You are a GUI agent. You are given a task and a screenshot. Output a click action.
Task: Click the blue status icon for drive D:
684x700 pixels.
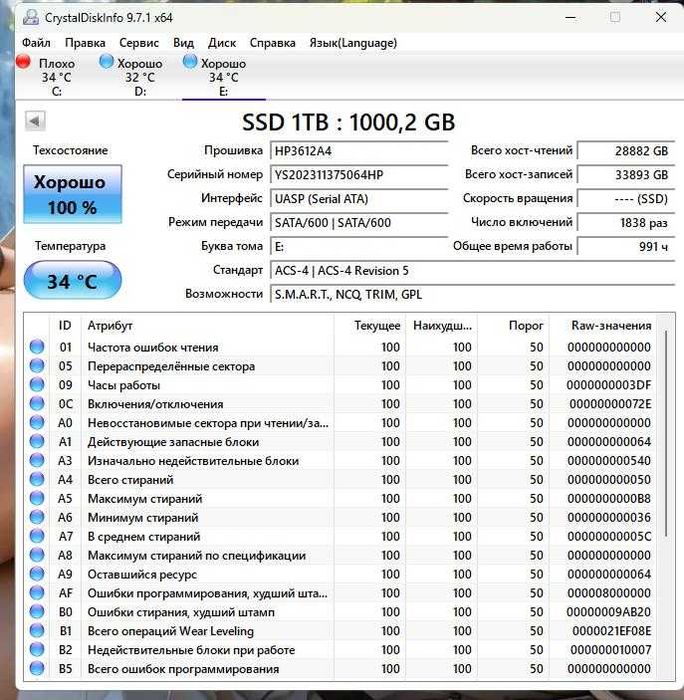106,62
